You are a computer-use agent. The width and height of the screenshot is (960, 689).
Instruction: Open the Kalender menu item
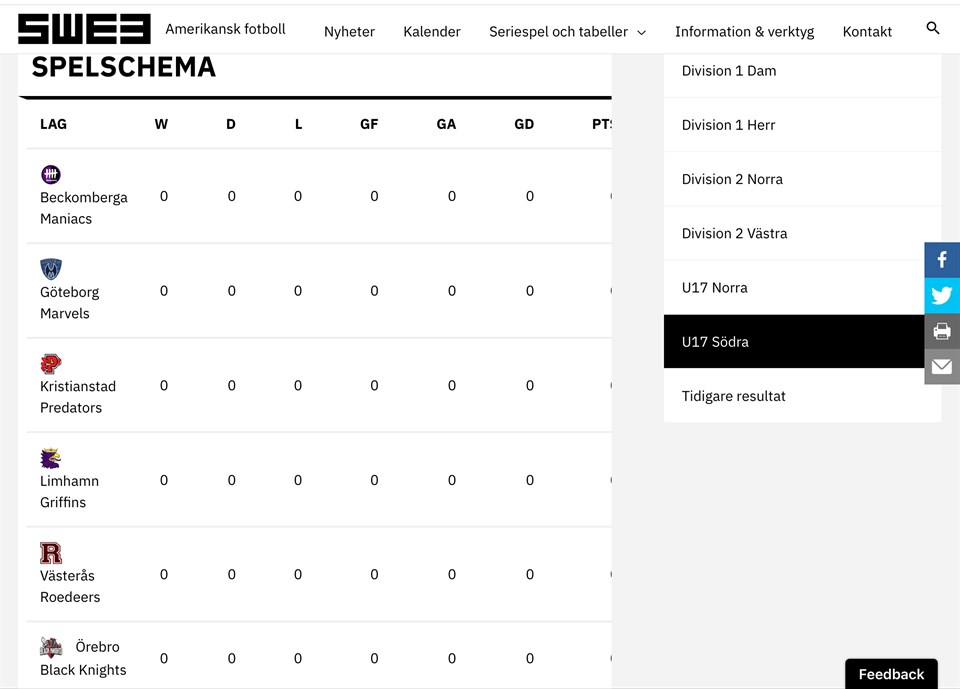click(432, 32)
